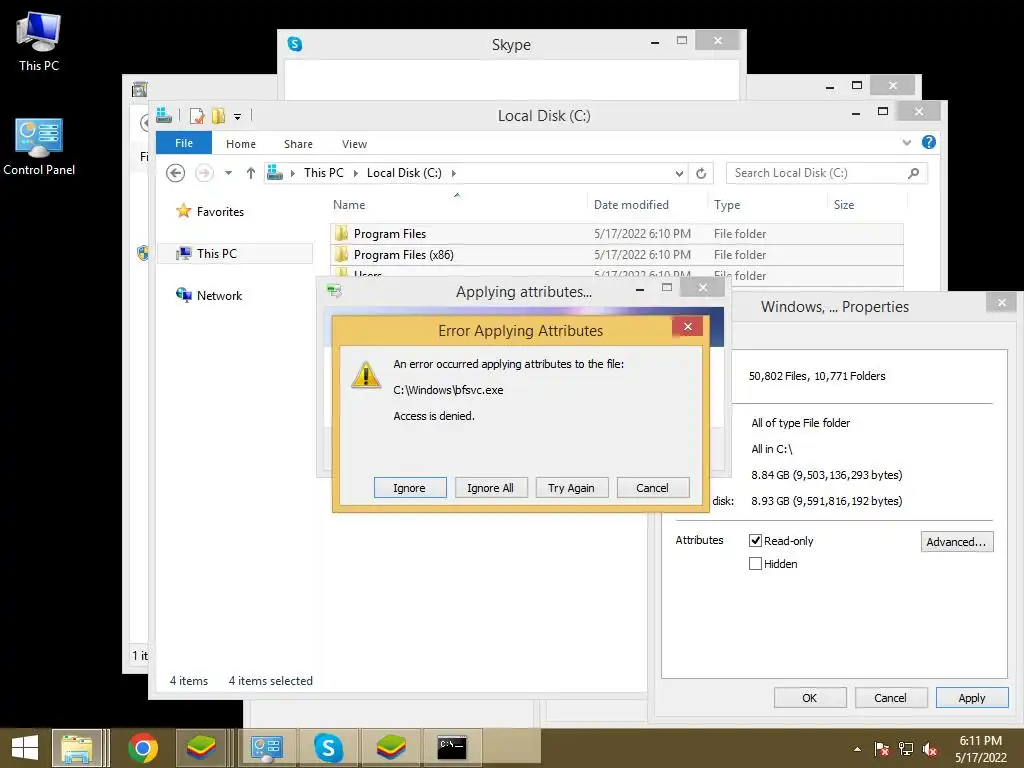Screen dimensions: 1024x768
Task: Open Share ribbon tab
Action: click(298, 144)
